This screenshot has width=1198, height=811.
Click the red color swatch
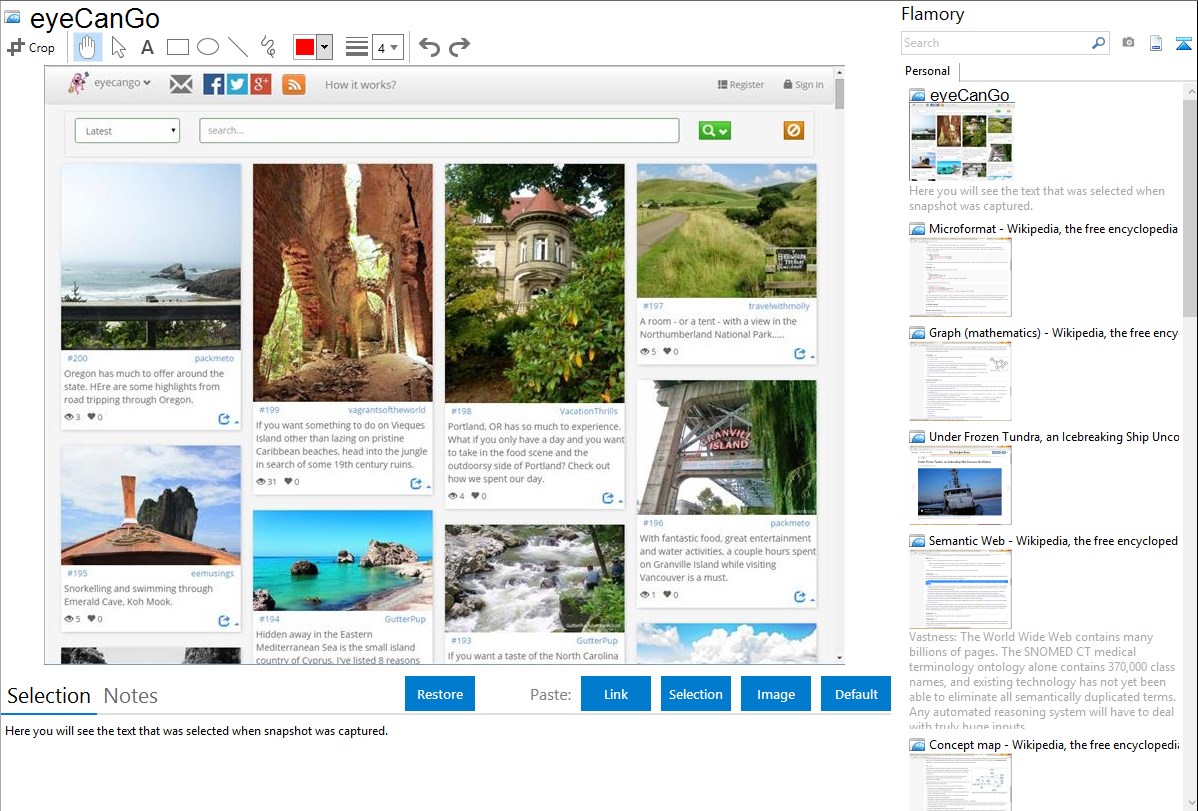tap(305, 47)
